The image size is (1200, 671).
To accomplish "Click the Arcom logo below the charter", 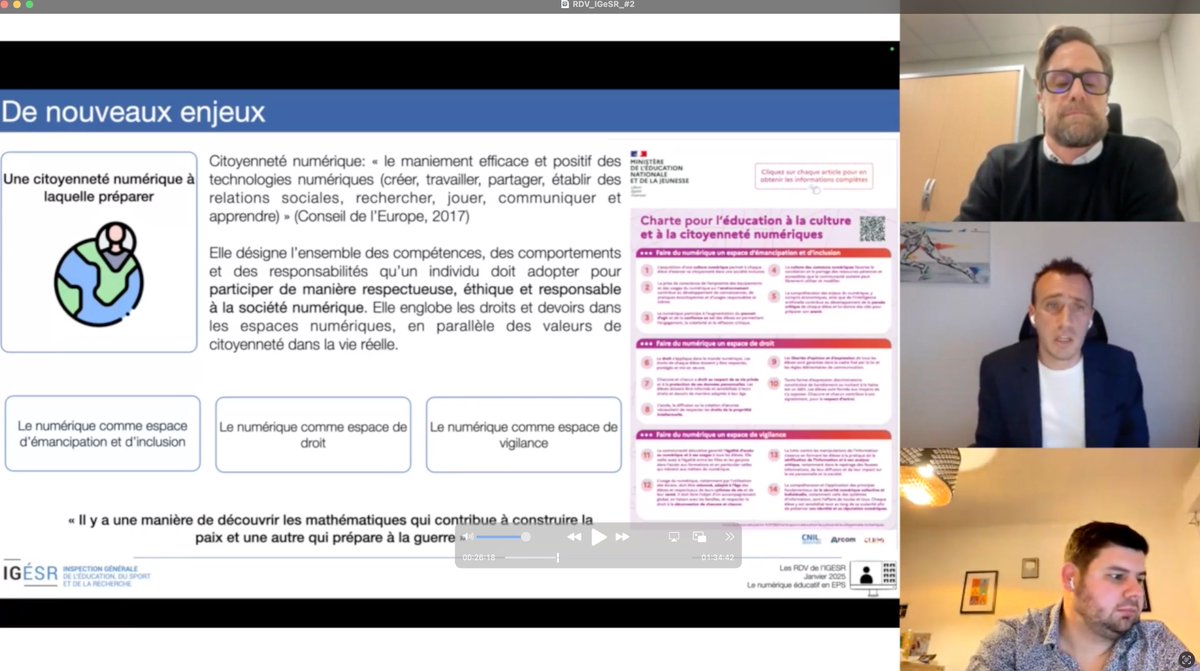I will click(842, 539).
